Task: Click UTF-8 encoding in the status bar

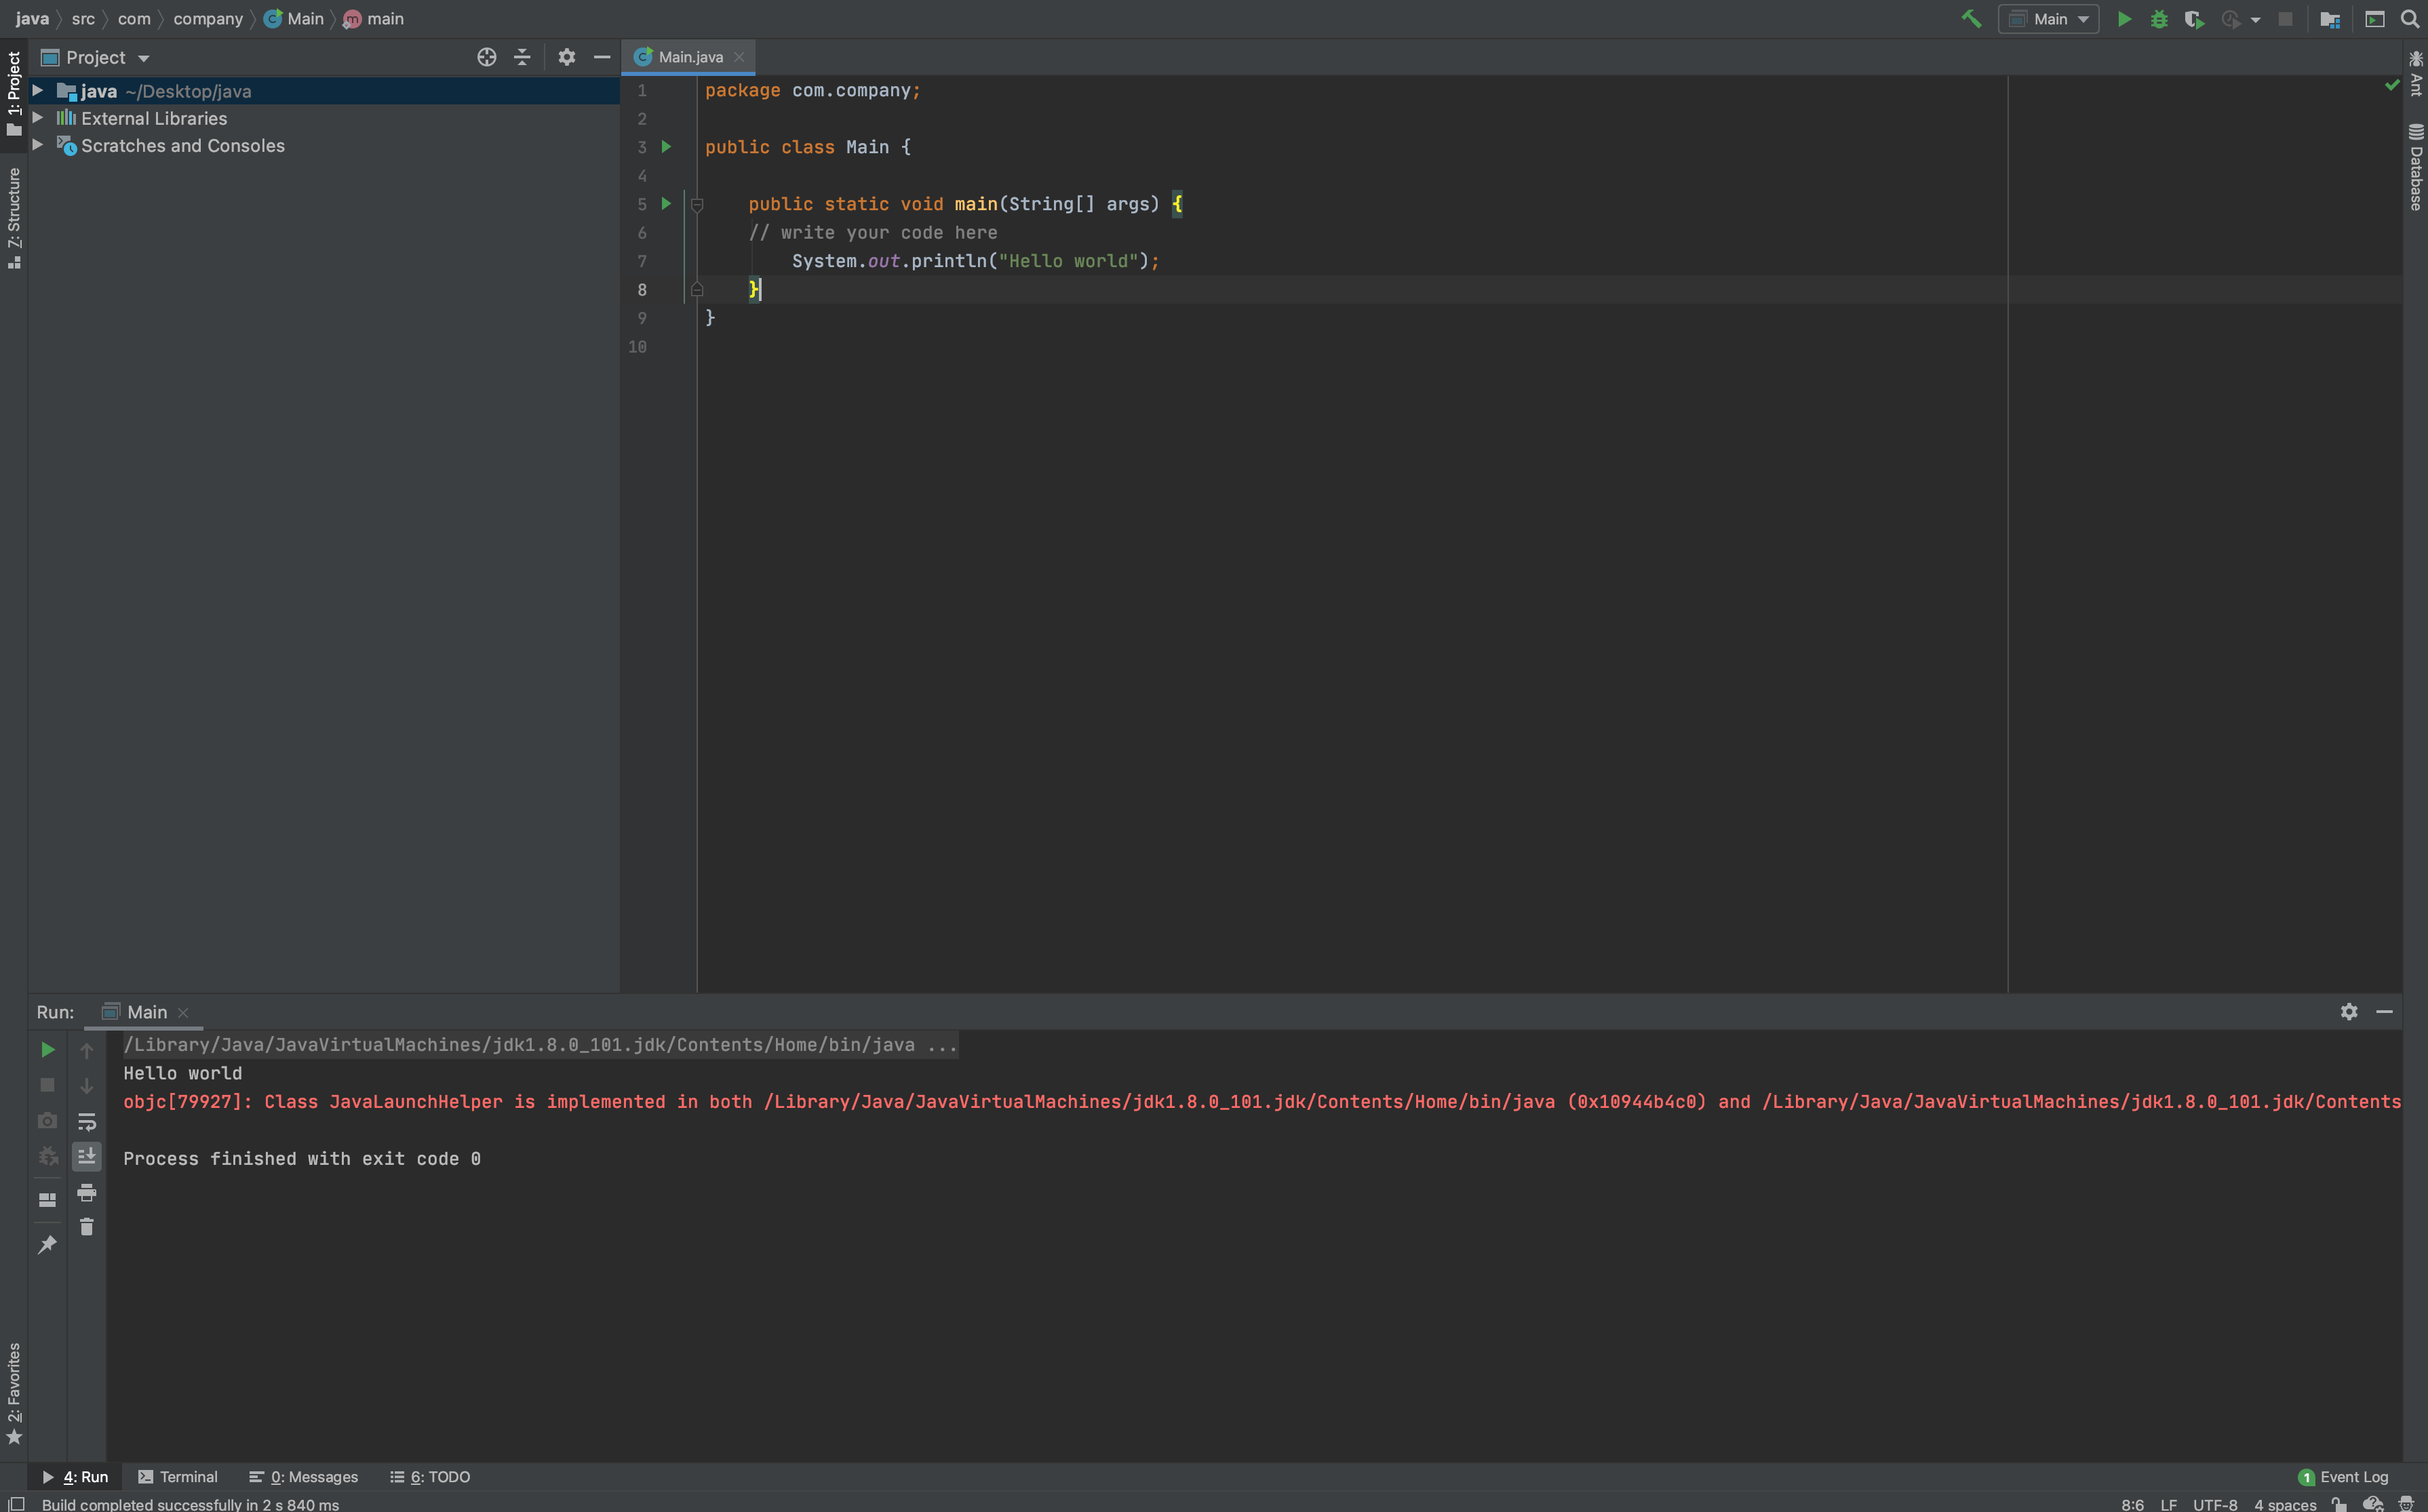Action: 2214,1504
